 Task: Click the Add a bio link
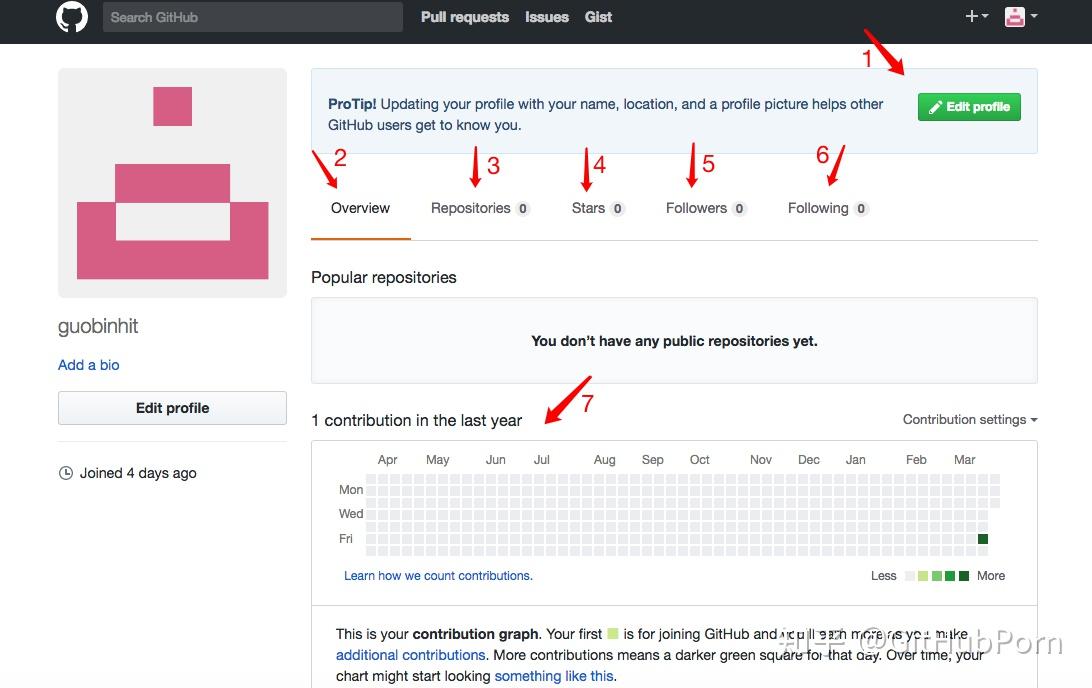pyautogui.click(x=88, y=364)
